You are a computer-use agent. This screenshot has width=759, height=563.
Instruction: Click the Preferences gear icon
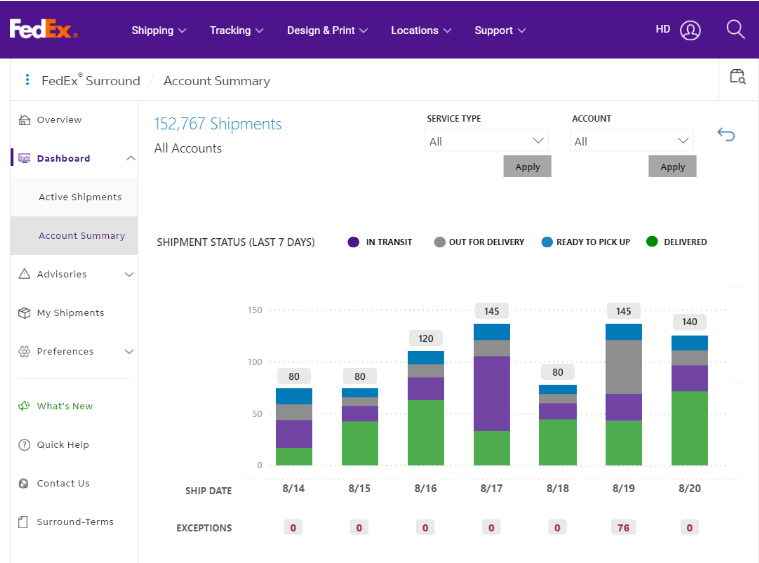tap(24, 351)
